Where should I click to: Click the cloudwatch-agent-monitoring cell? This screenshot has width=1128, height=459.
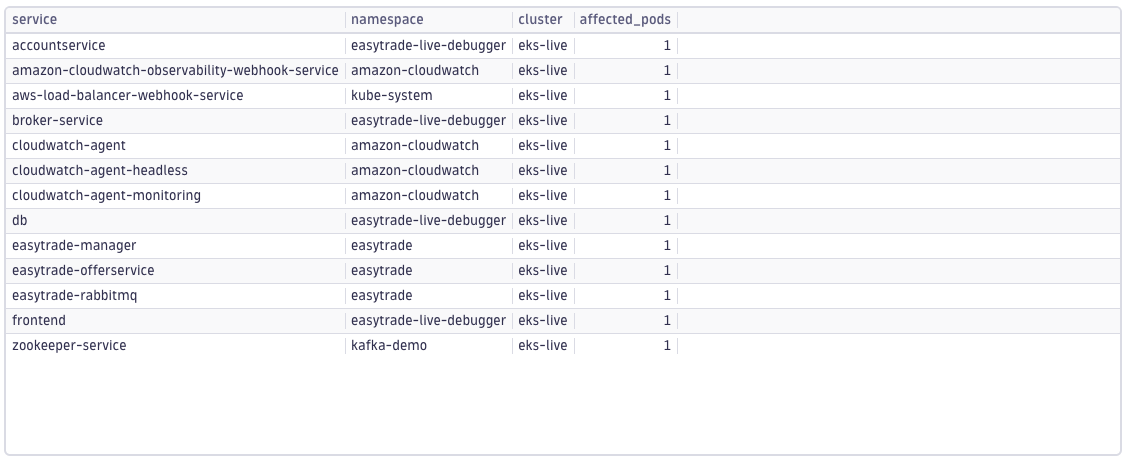click(x=176, y=196)
